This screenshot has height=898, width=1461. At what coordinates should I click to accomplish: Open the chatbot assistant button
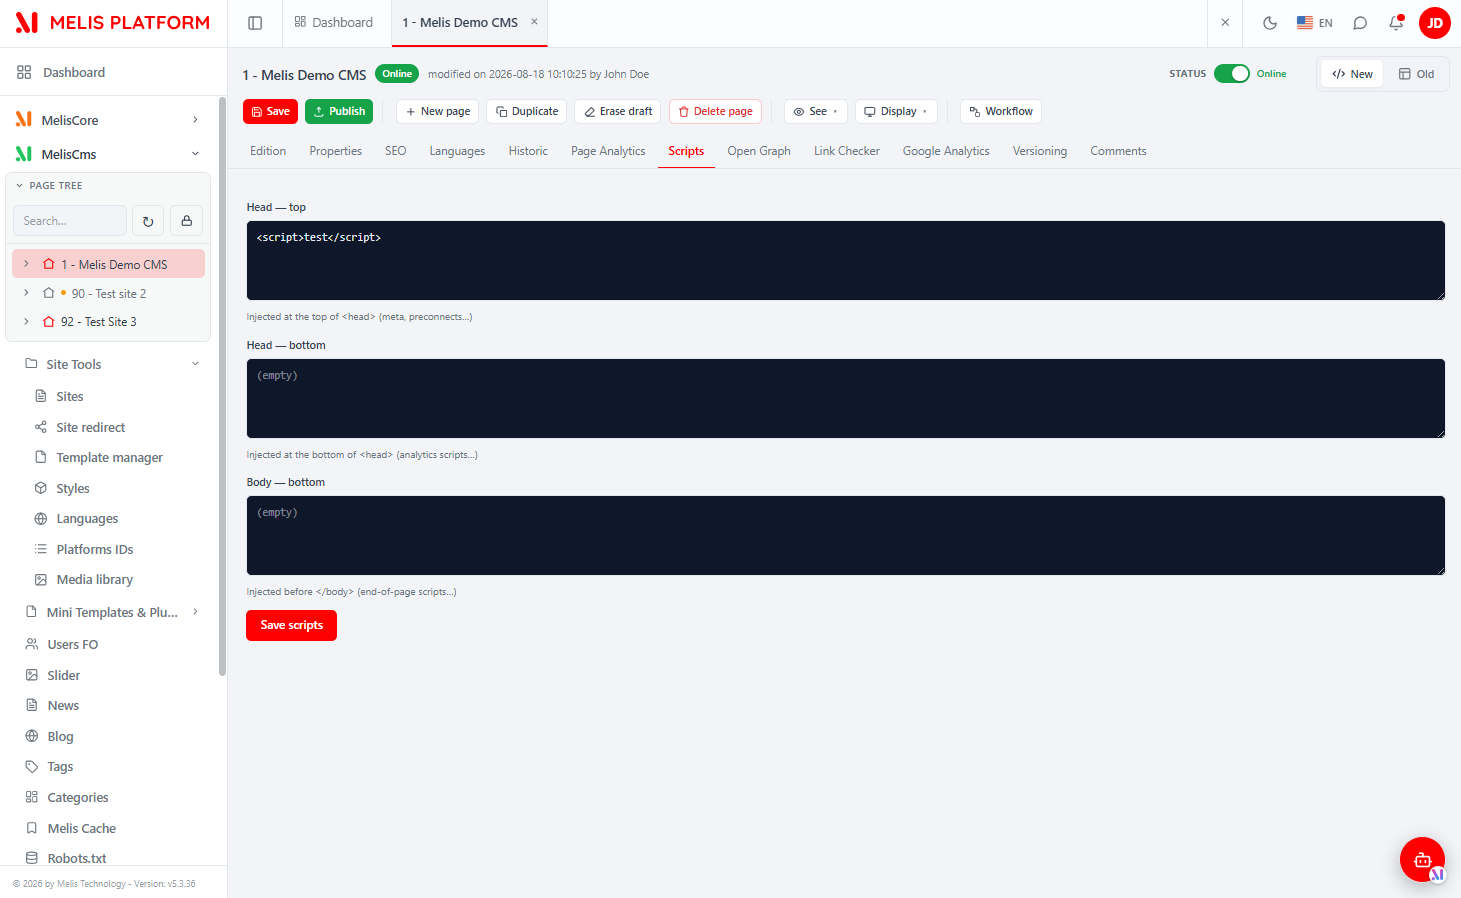(1422, 859)
